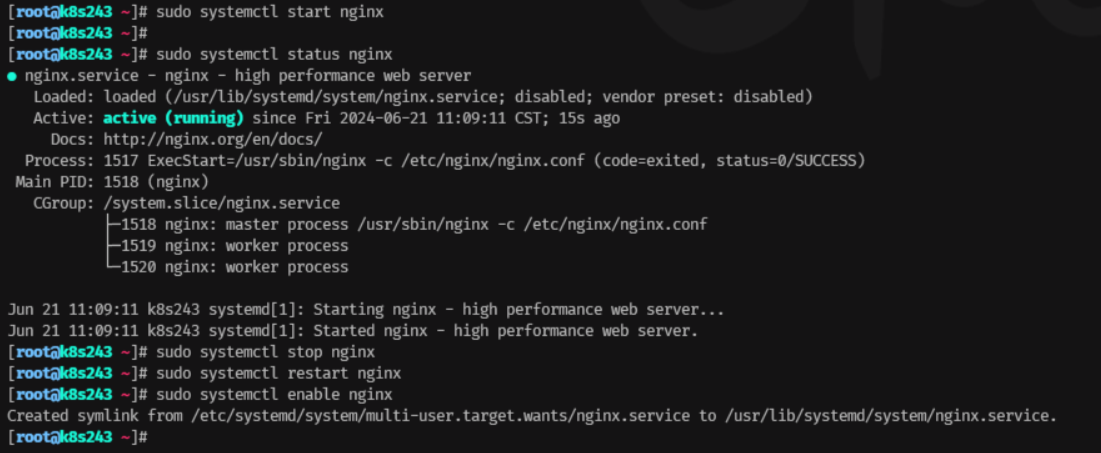Click the http://nginx.org/en/docs/ link
1101x453 pixels.
pos(213,140)
